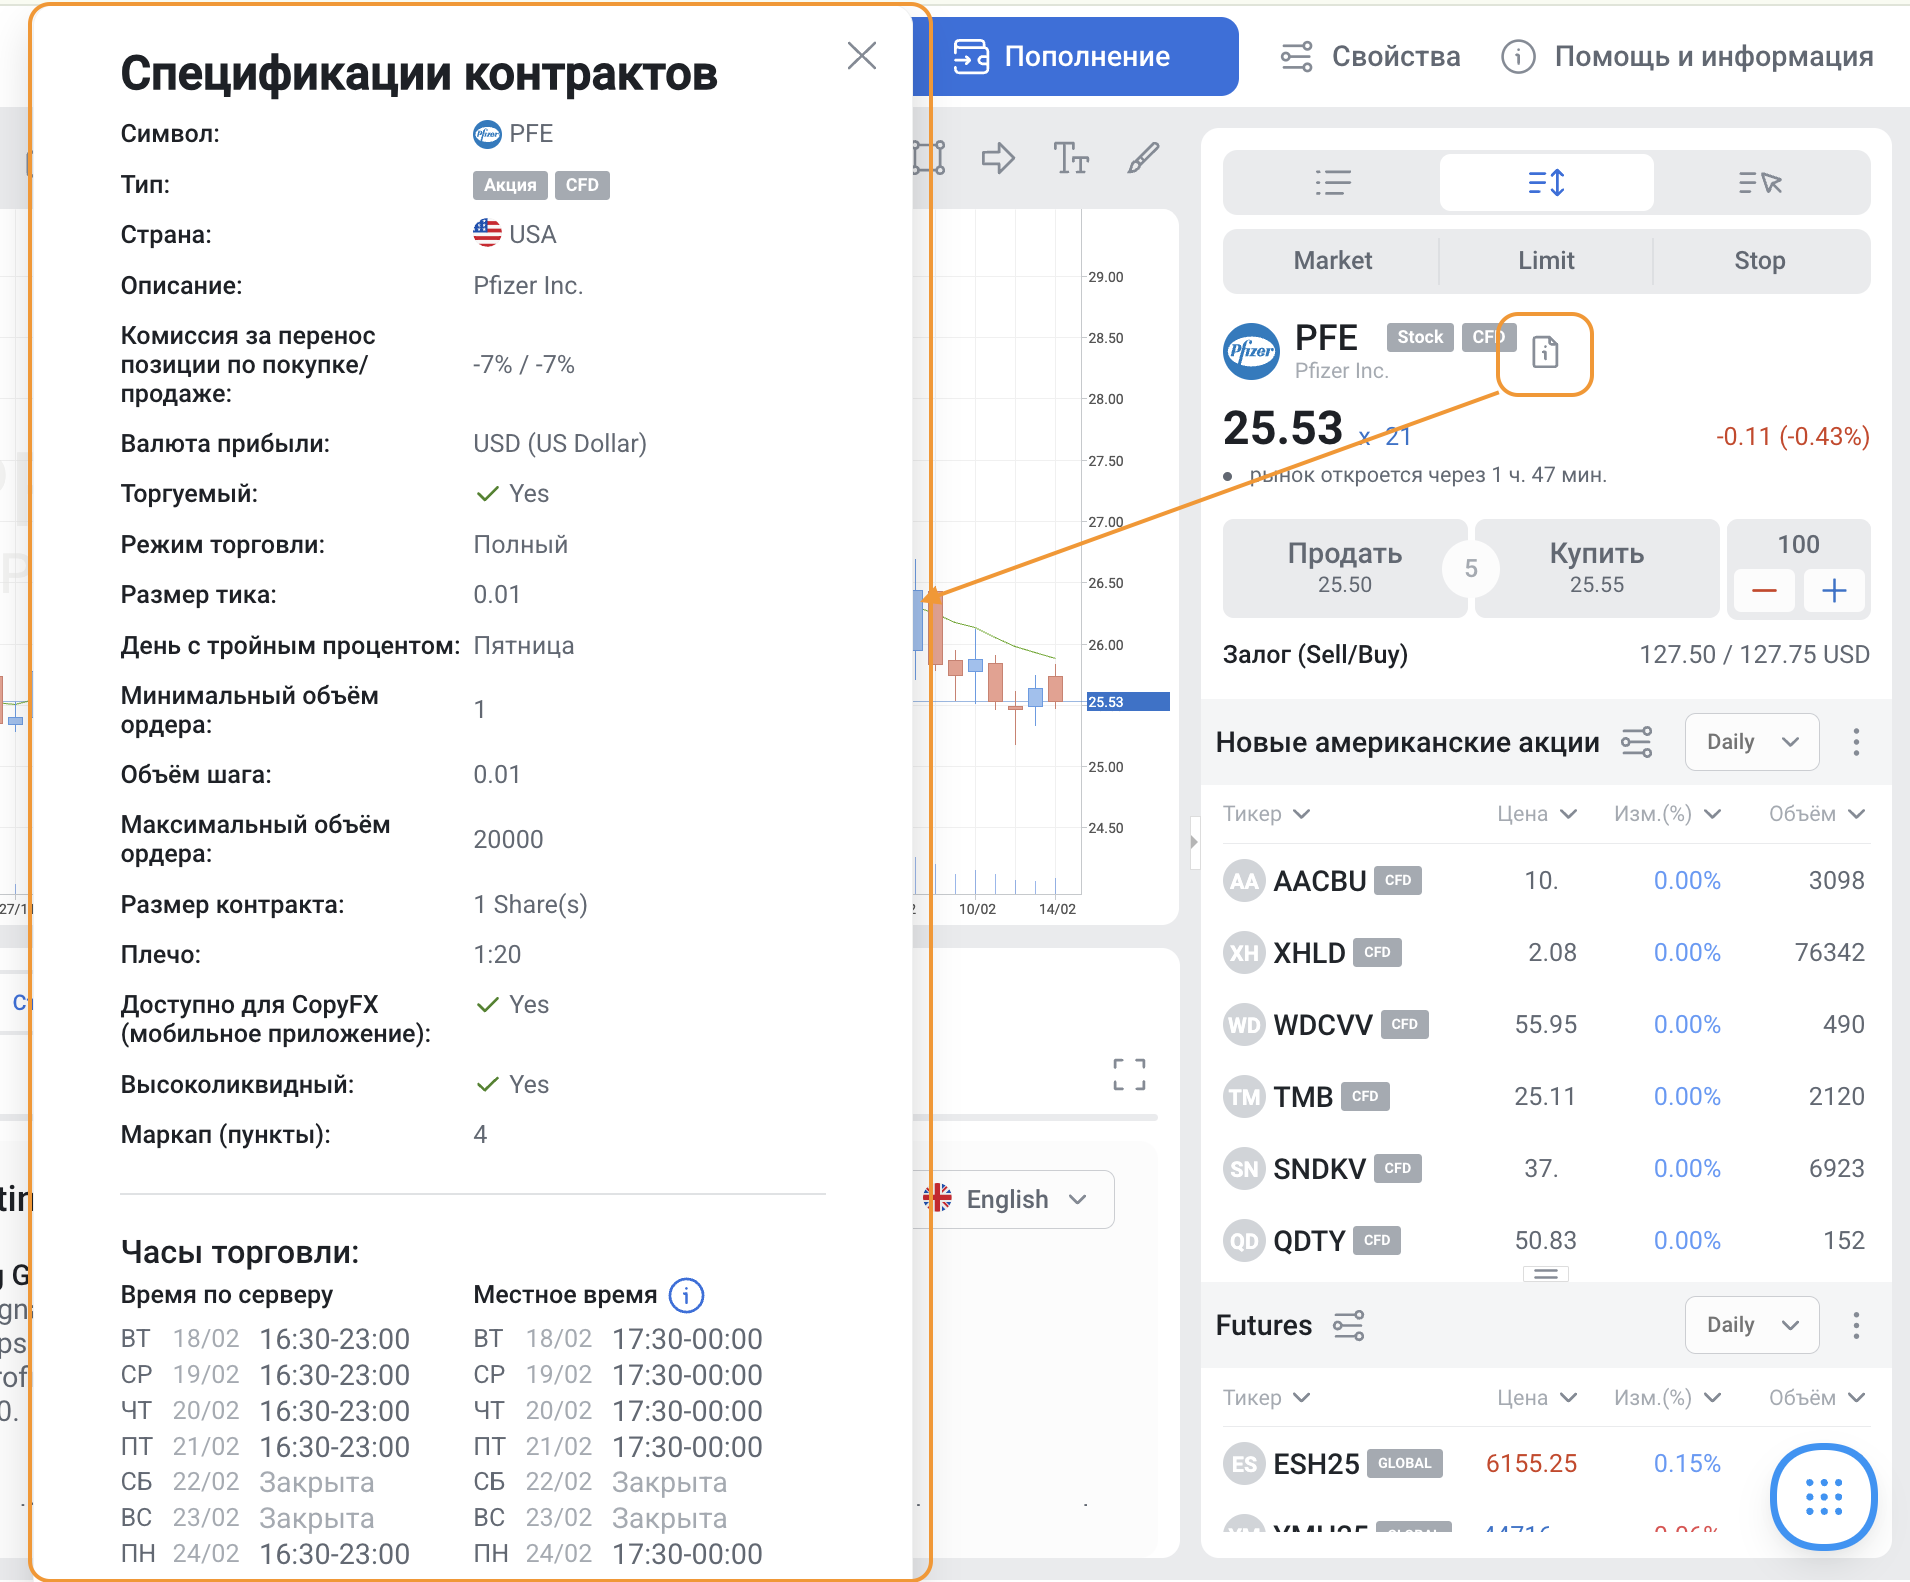Screen dimensions: 1910x1582
Task: Click the CFD type badge in dialog
Action: click(582, 185)
